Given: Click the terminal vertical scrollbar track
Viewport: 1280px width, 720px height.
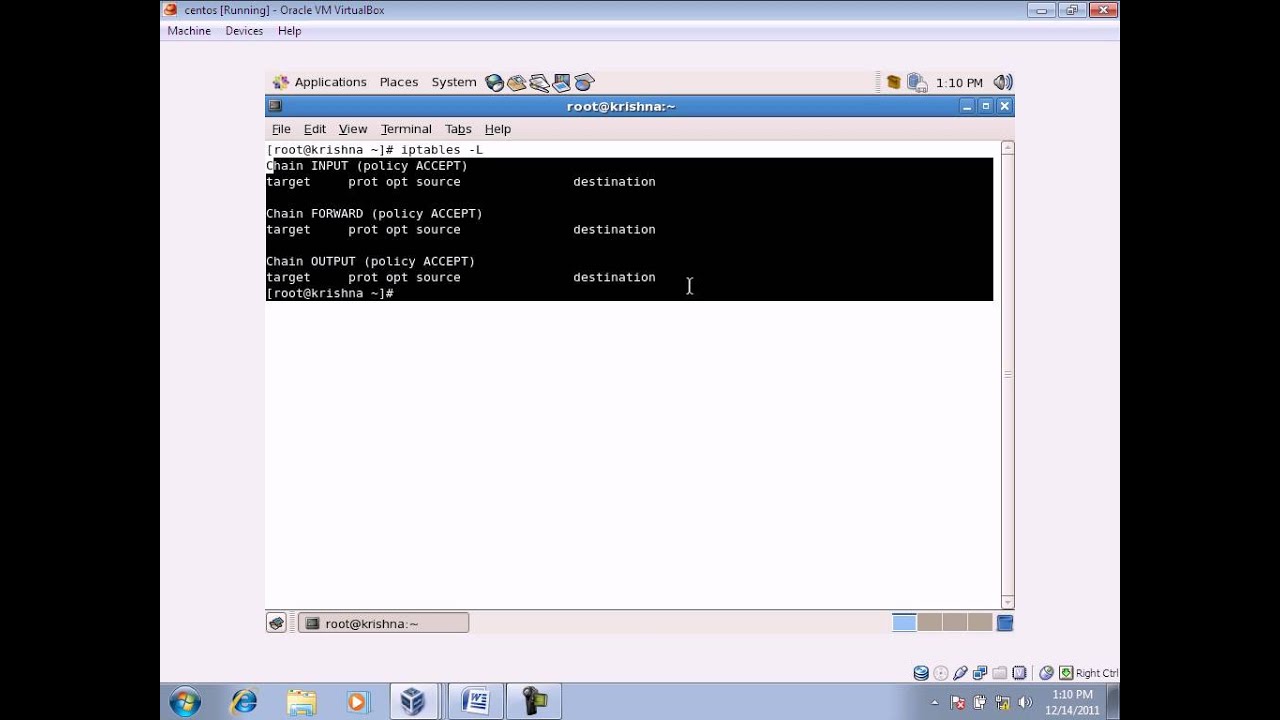Looking at the screenshot, I should (1007, 375).
